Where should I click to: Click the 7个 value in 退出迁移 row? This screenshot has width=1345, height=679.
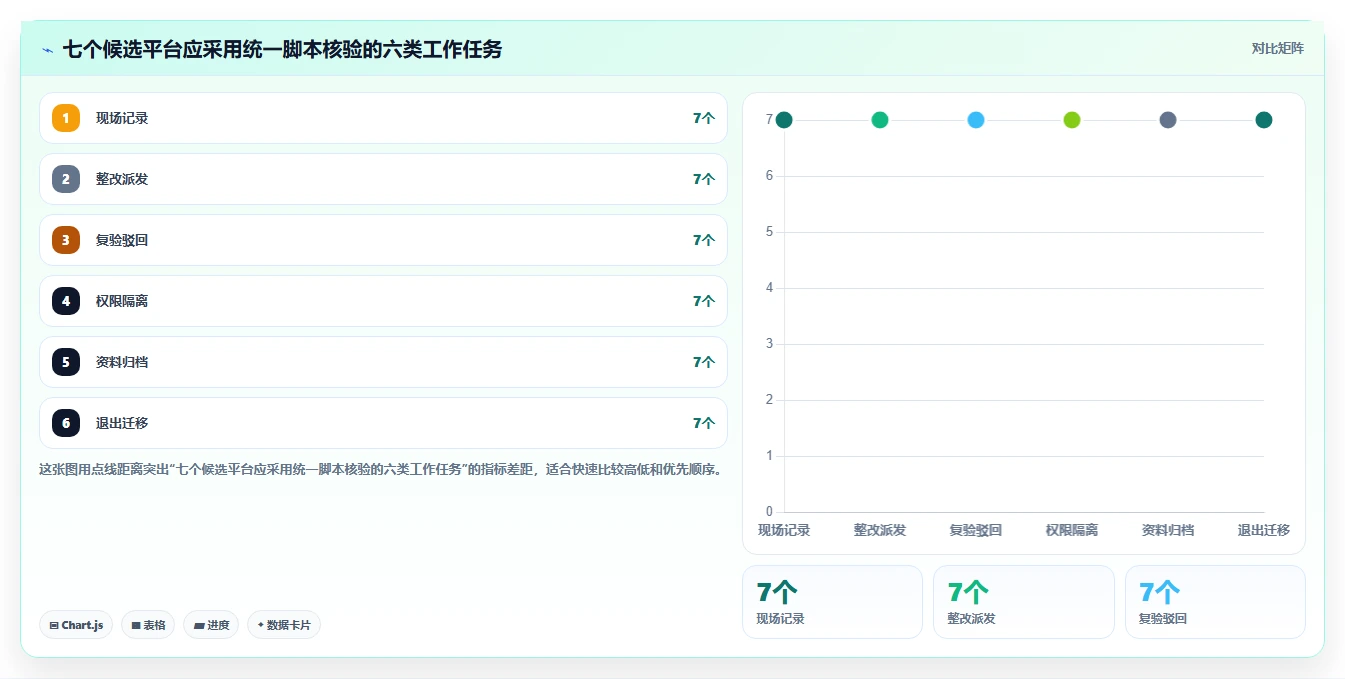click(x=704, y=423)
